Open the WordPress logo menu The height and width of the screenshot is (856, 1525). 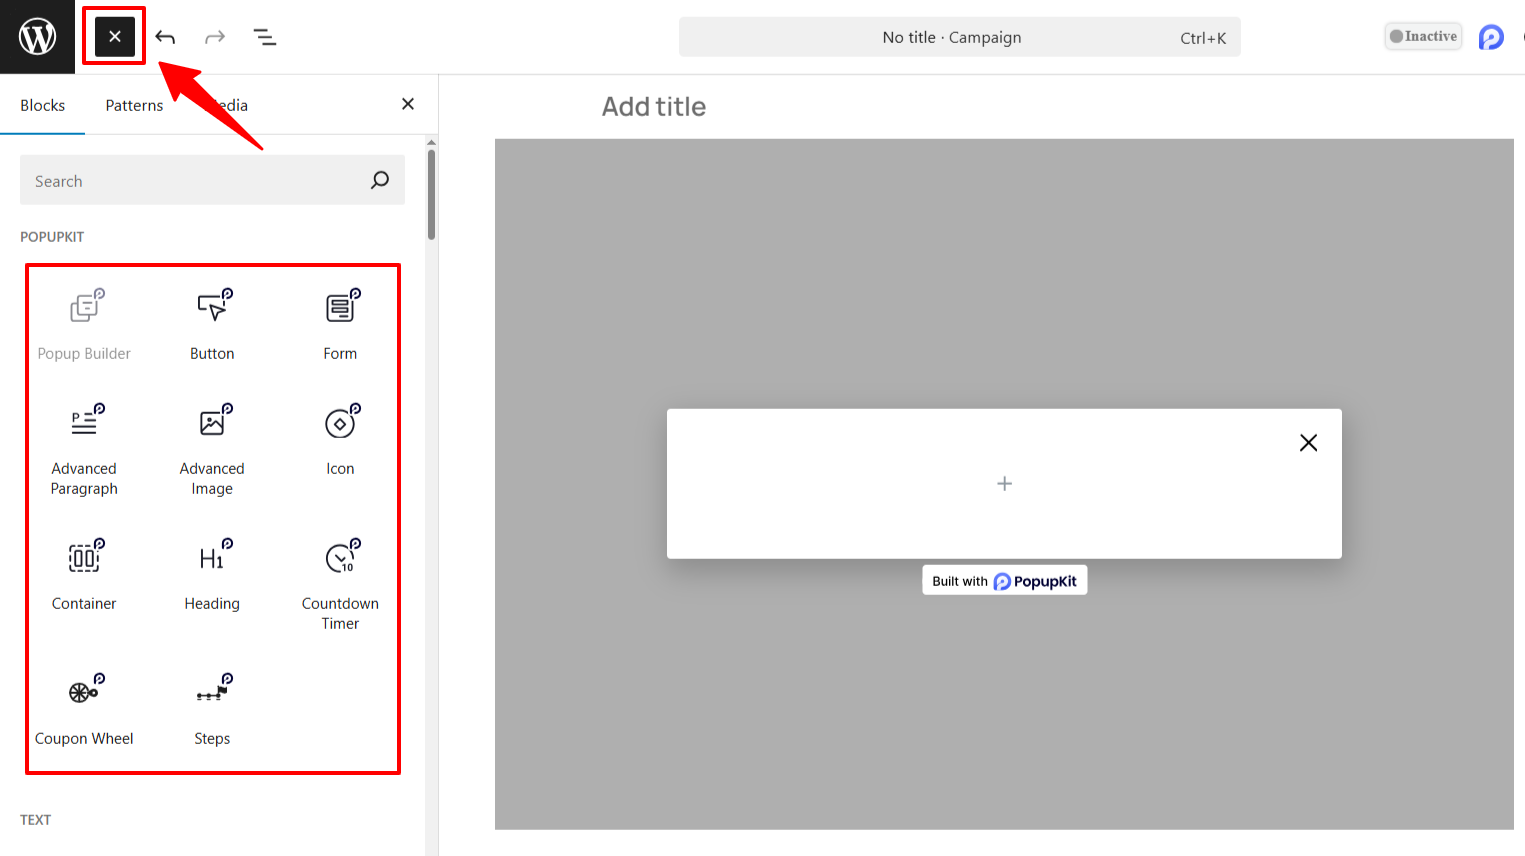point(37,37)
